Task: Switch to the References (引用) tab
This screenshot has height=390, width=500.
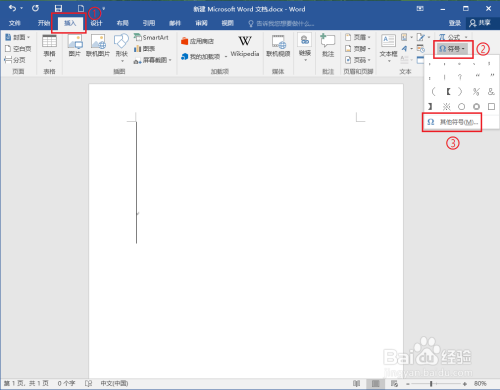Action: (149, 23)
